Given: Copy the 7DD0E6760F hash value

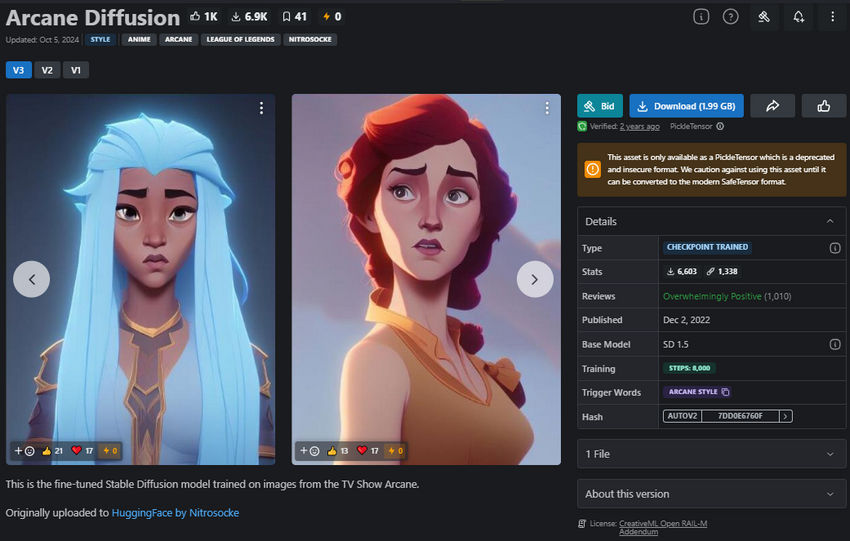Looking at the screenshot, I should (x=740, y=416).
